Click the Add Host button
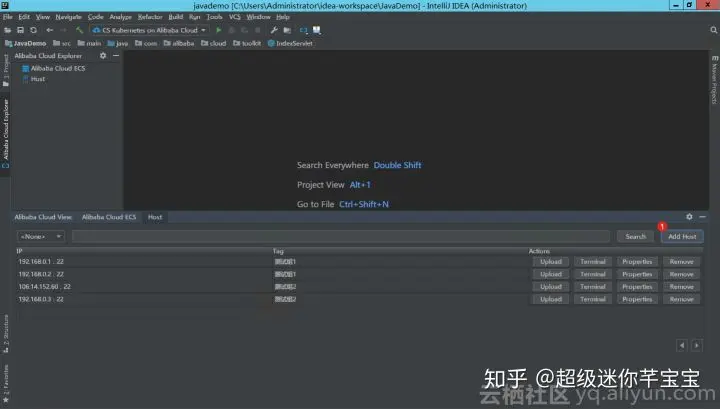This screenshot has height=409, width=720. pos(682,236)
